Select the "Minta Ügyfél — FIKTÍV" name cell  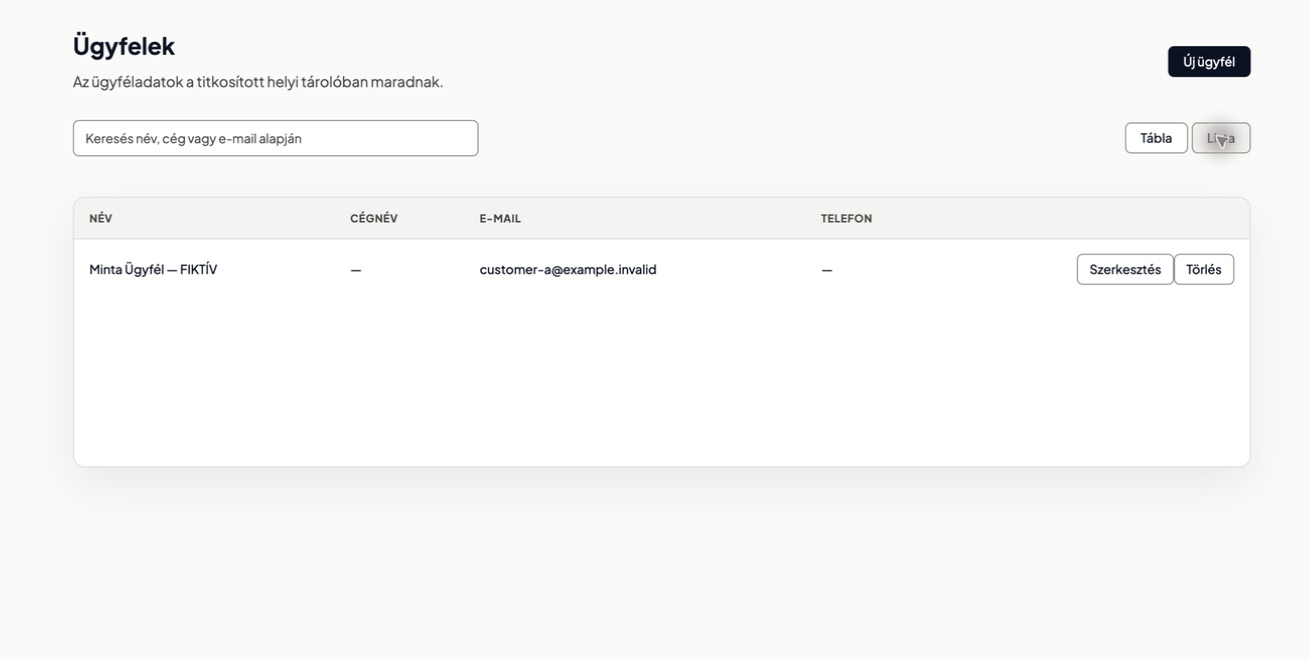tap(153, 269)
